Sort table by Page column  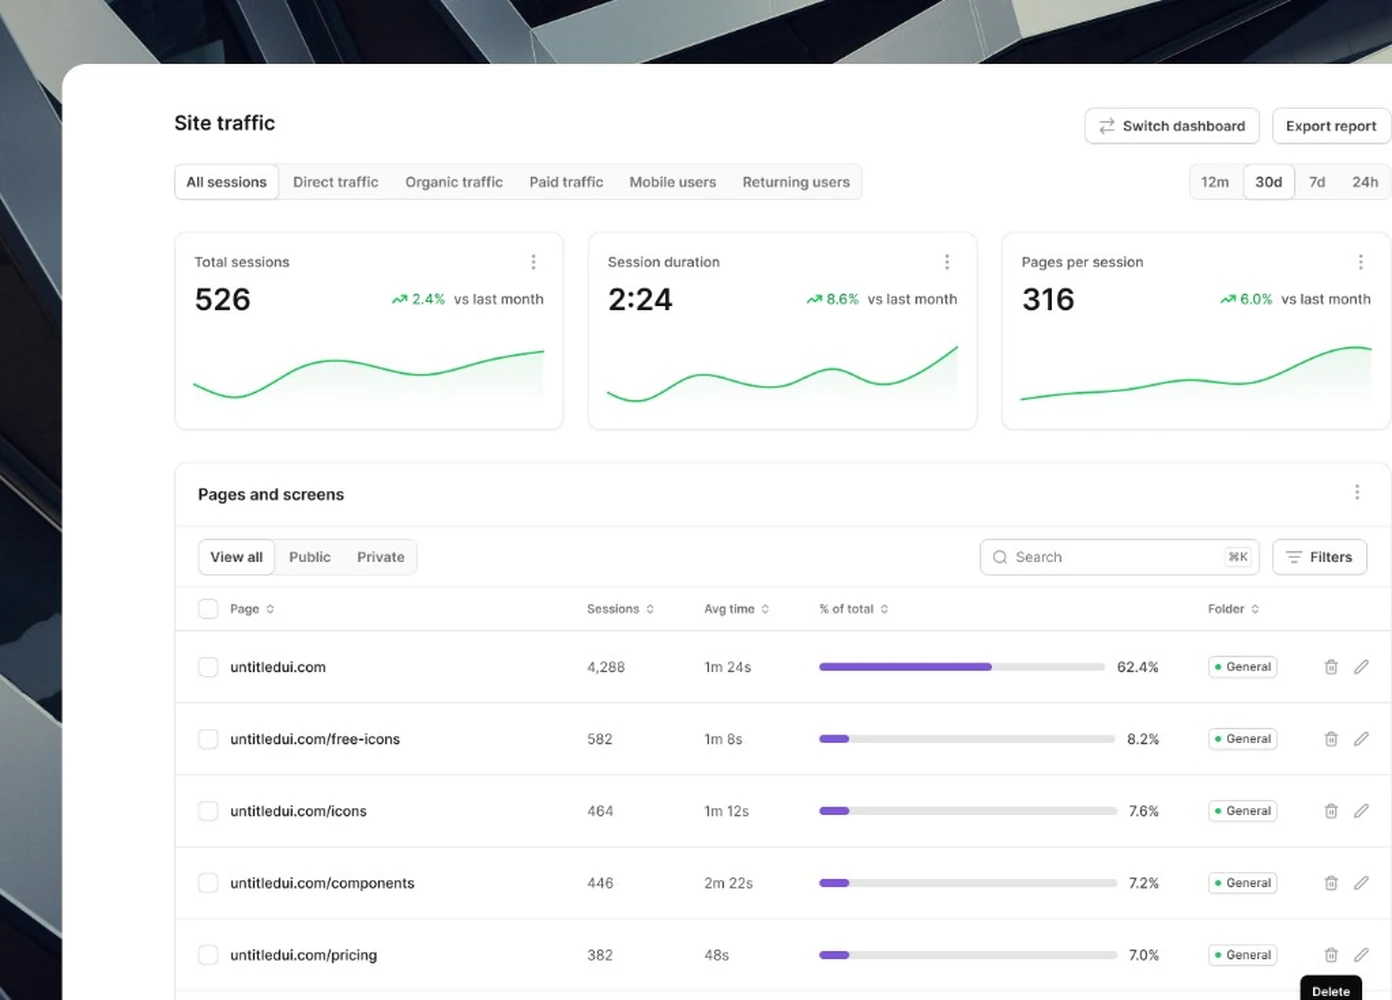click(252, 609)
